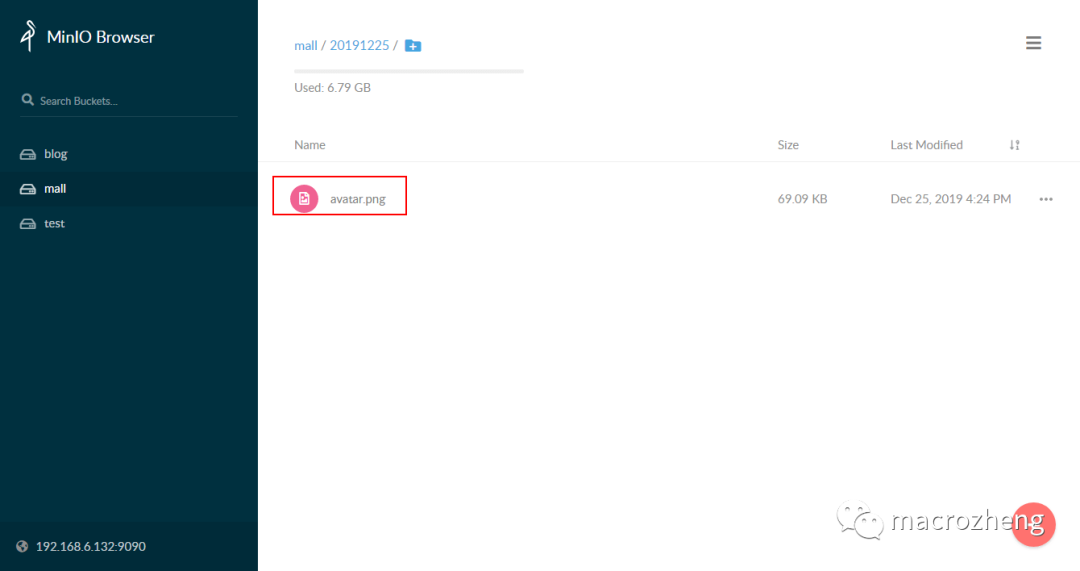The image size is (1080, 571).
Task: Open 20191225 folder breadcrumb link
Action: point(360,45)
